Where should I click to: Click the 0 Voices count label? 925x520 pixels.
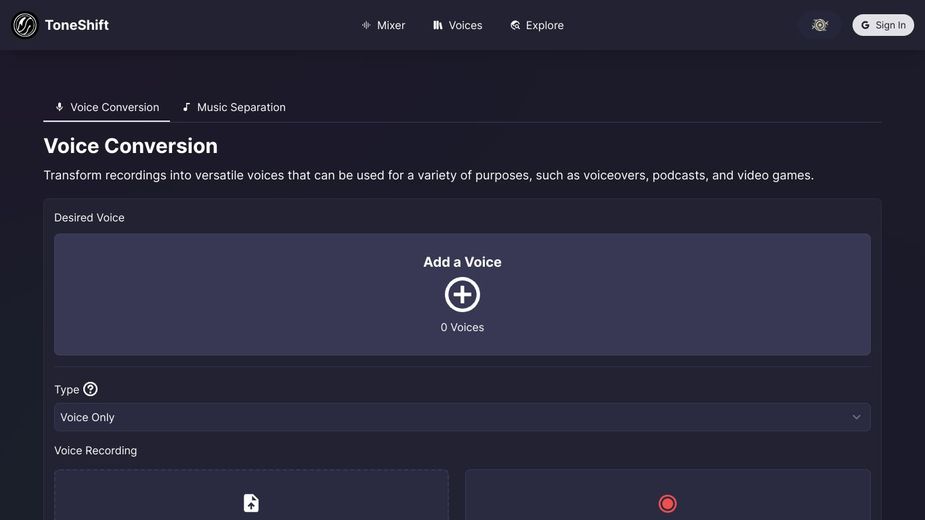point(462,327)
